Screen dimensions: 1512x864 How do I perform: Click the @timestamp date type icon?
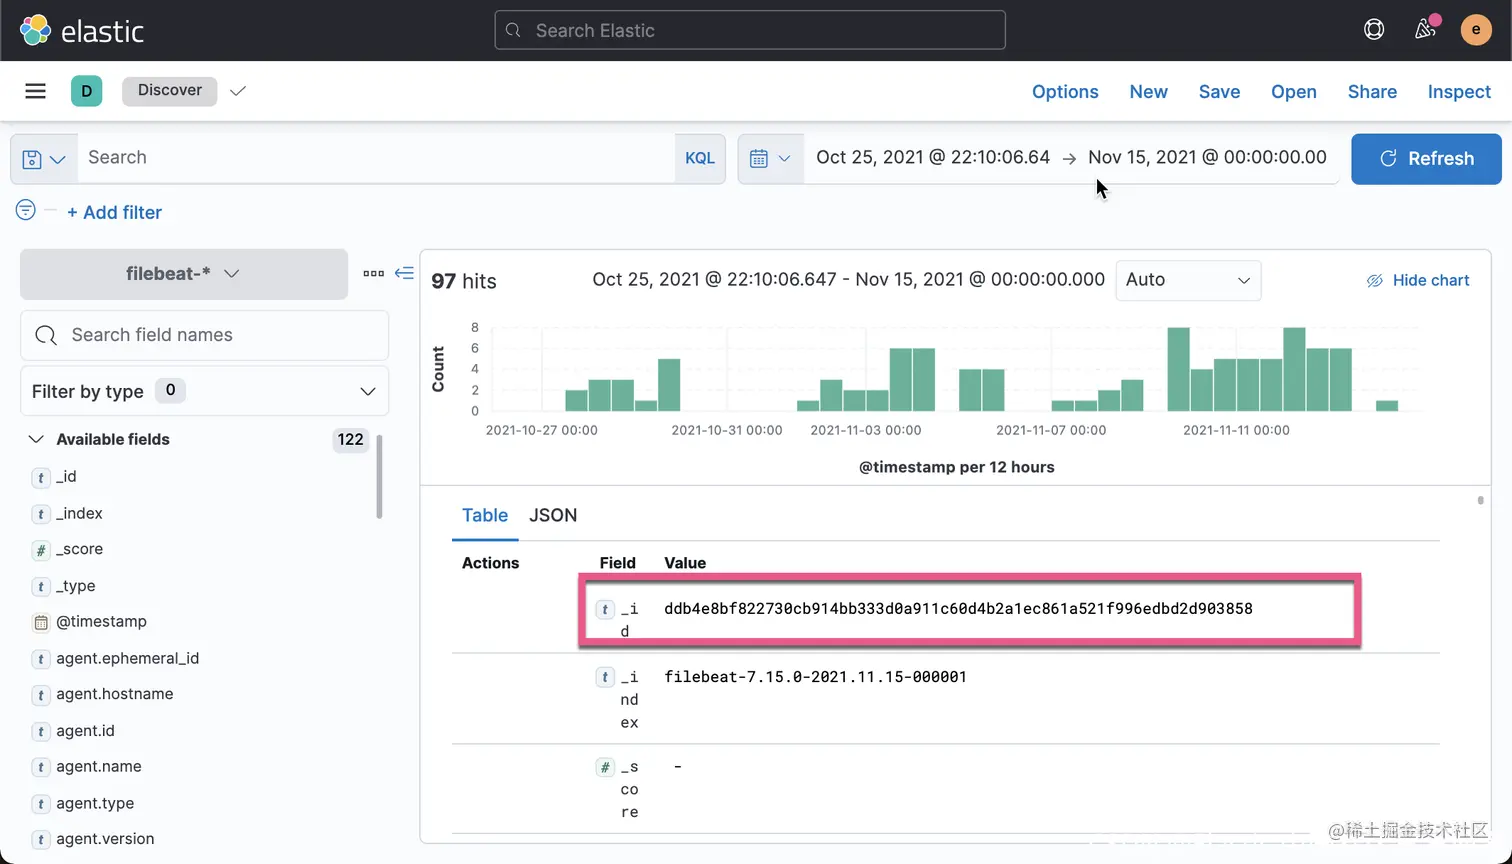(x=41, y=622)
